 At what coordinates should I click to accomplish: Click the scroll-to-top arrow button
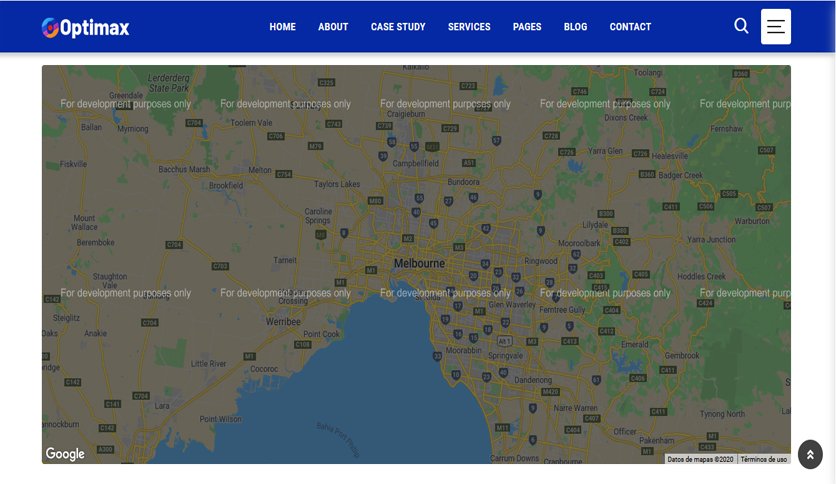[810, 454]
